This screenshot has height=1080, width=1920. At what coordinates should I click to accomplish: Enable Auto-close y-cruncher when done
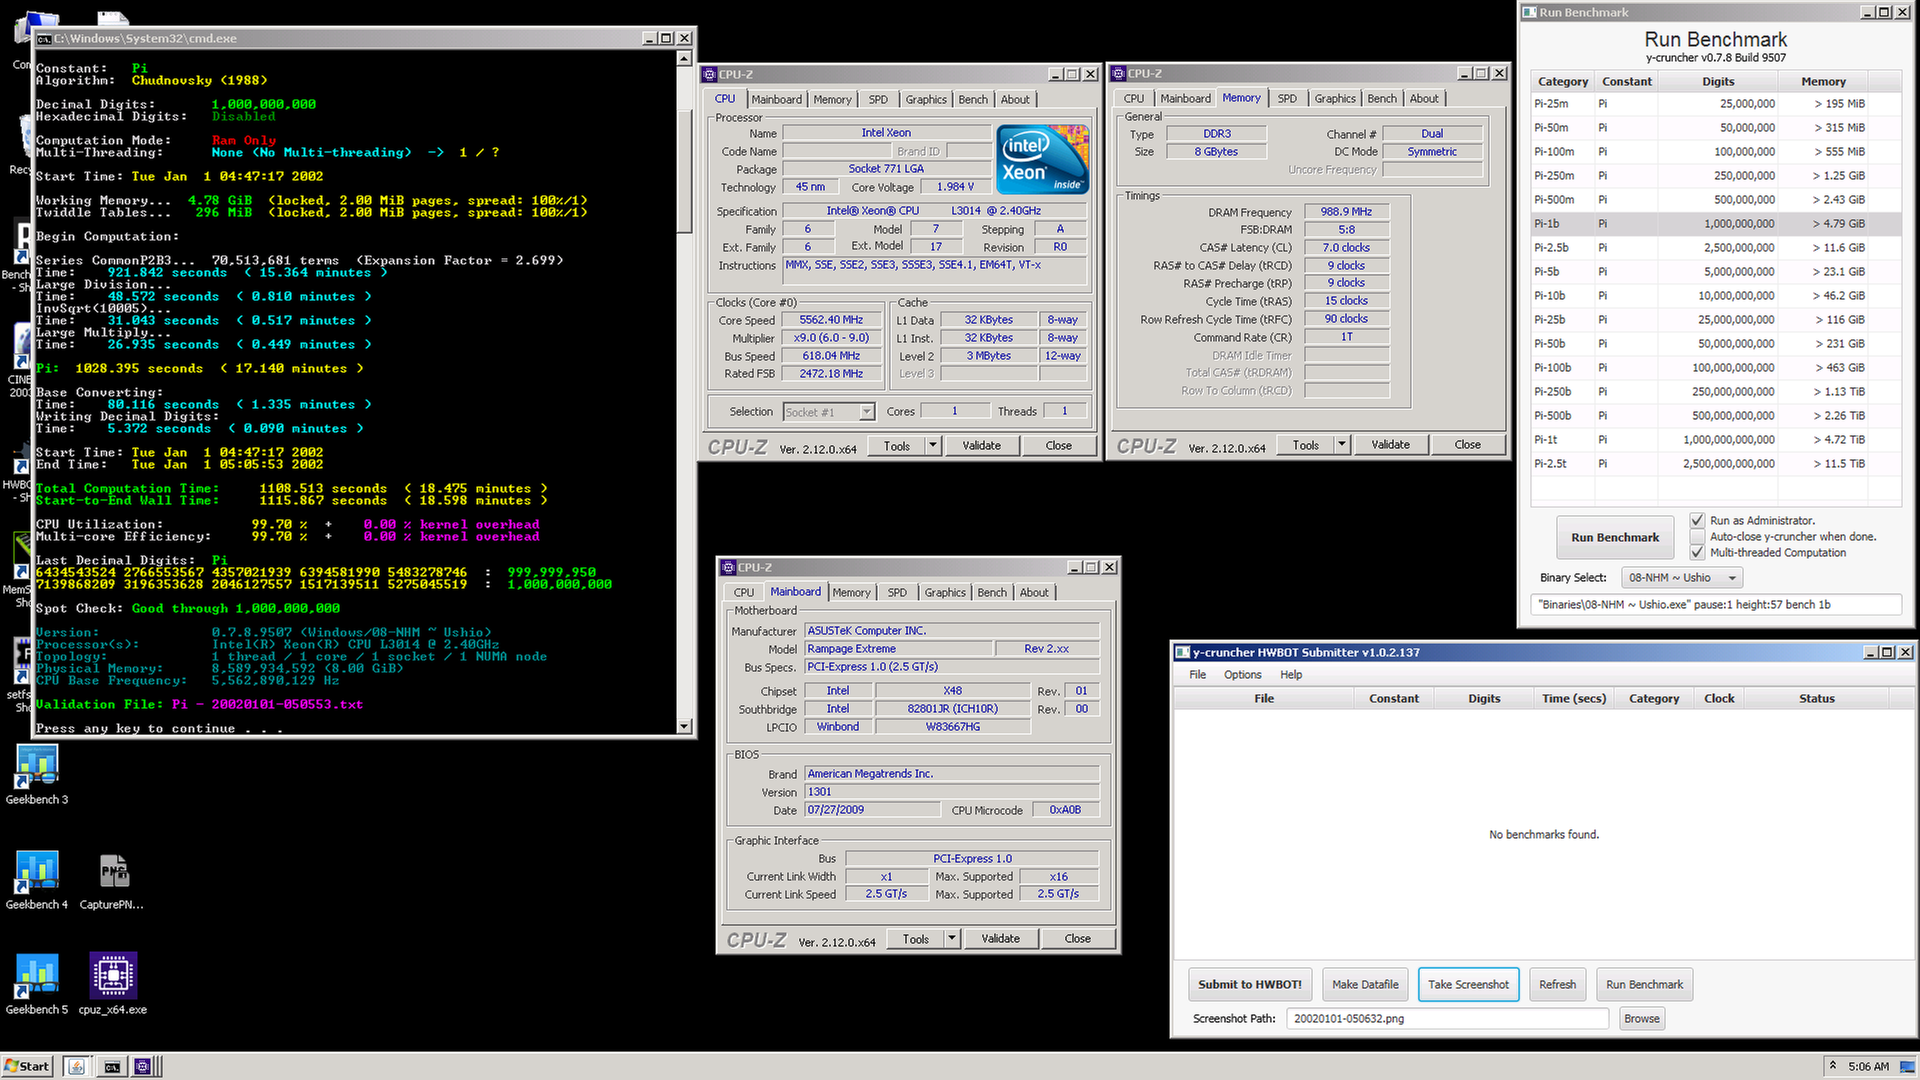coord(1697,536)
